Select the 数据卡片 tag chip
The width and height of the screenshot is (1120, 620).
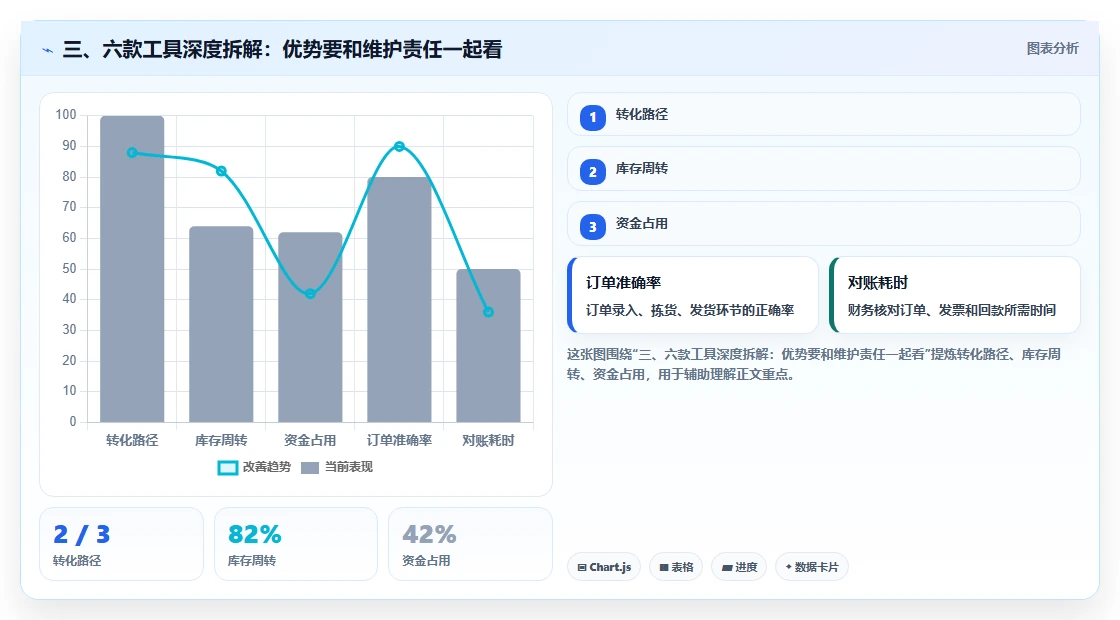812,567
